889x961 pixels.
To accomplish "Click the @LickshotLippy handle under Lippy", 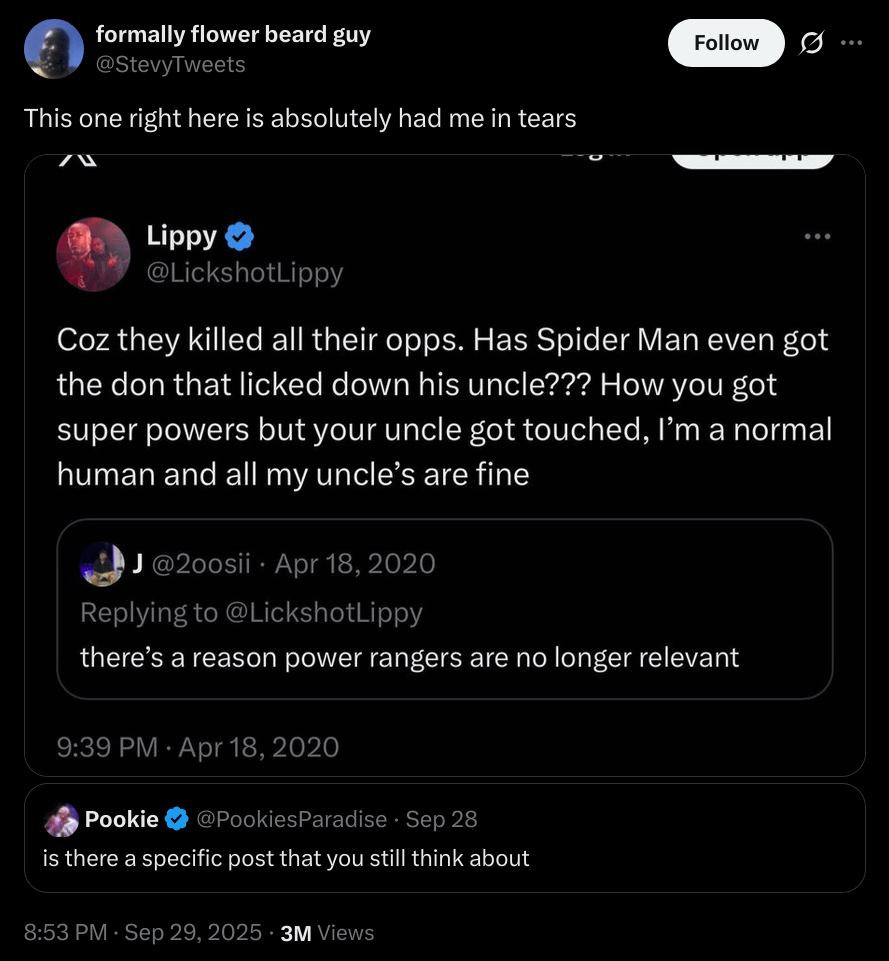I will (x=245, y=272).
